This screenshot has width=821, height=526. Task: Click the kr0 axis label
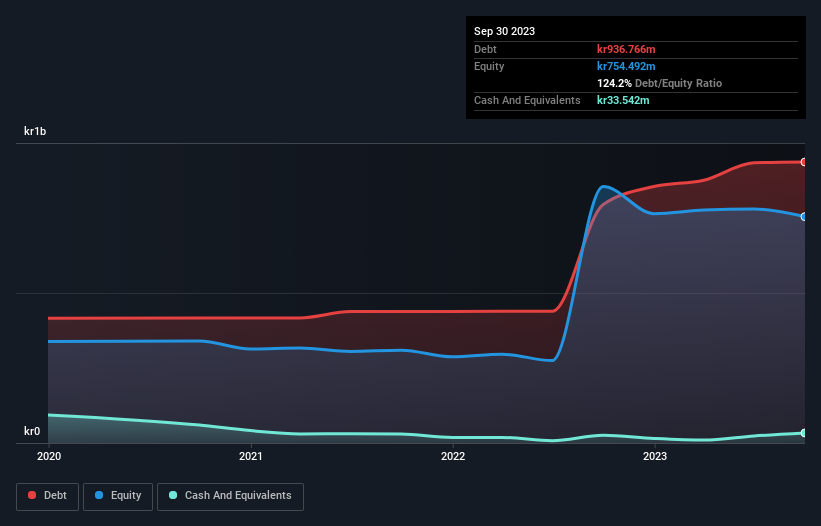(x=32, y=431)
